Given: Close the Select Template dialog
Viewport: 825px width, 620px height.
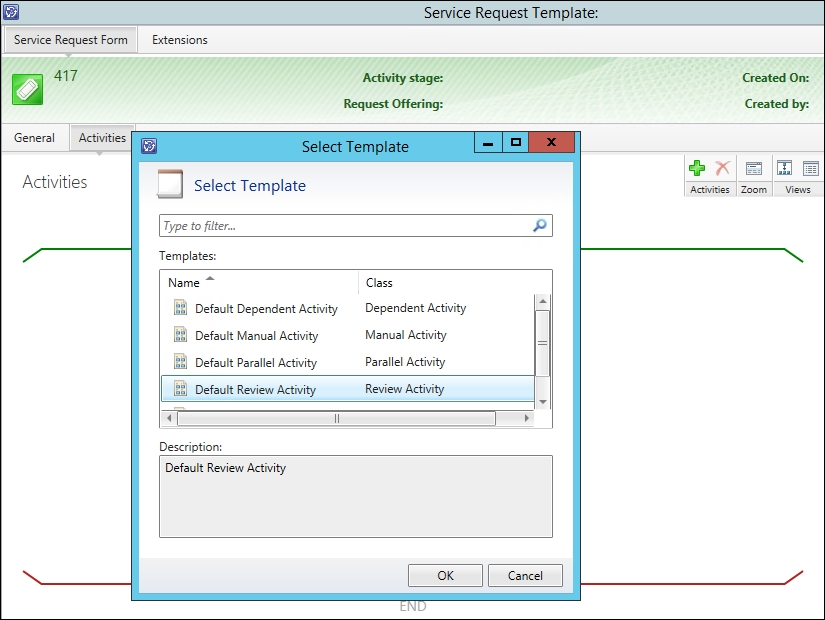Looking at the screenshot, I should (551, 142).
